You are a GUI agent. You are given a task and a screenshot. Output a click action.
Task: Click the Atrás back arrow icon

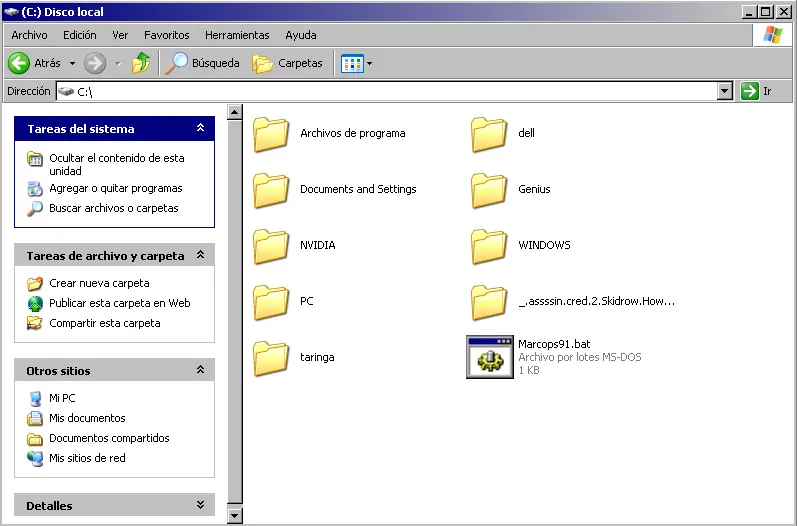point(19,63)
